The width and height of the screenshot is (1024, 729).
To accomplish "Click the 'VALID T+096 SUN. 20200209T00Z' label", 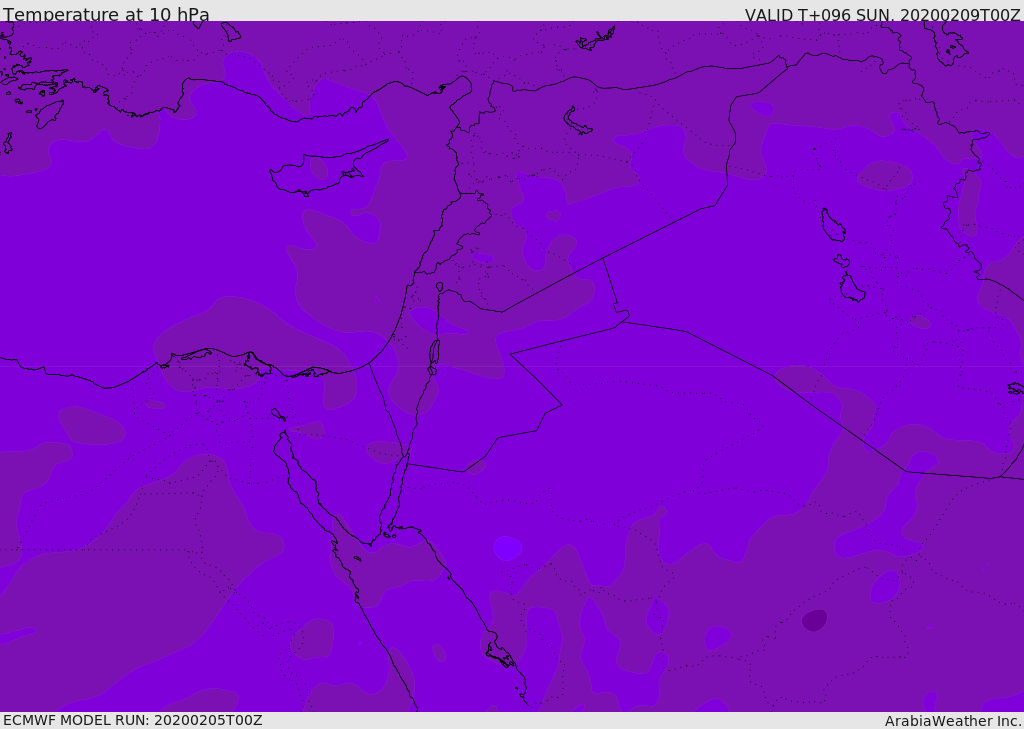I will tap(882, 15).
